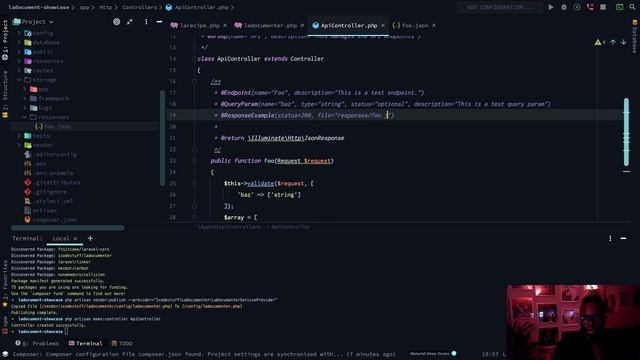
Task: Go to previous highlighted problem
Action: pyautogui.click(x=613, y=42)
